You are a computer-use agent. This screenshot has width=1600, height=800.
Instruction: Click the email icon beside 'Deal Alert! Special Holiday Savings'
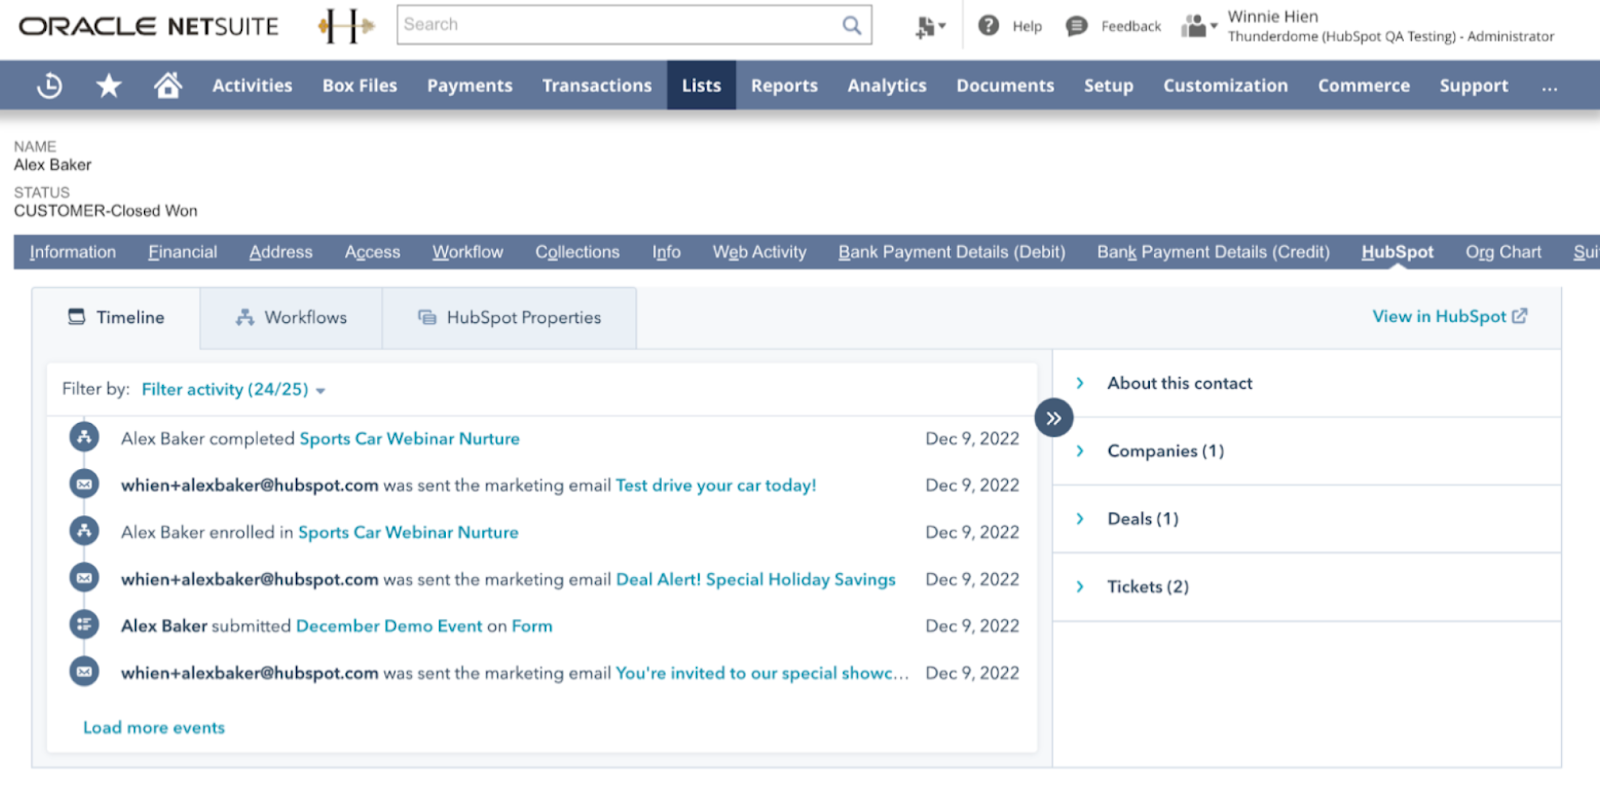coord(84,578)
